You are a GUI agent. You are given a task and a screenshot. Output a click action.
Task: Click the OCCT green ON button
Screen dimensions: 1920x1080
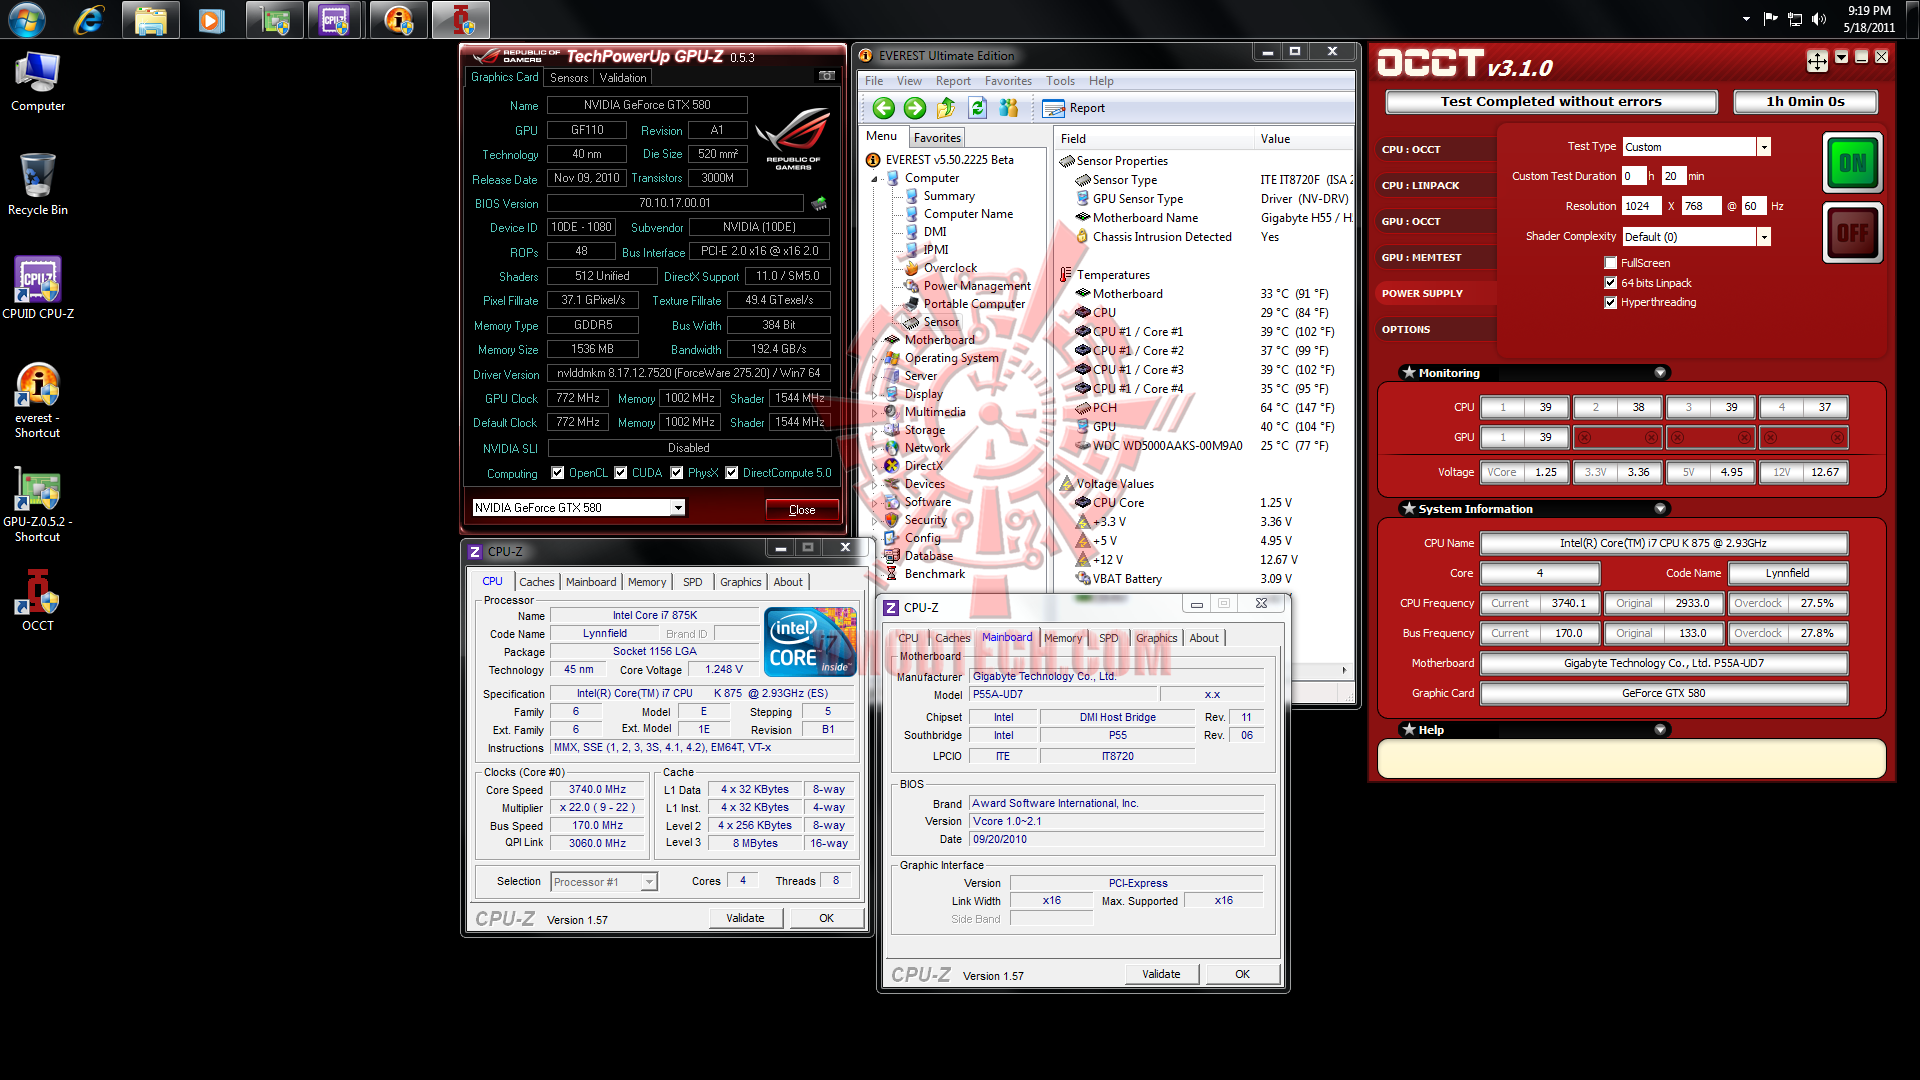pyautogui.click(x=1852, y=163)
